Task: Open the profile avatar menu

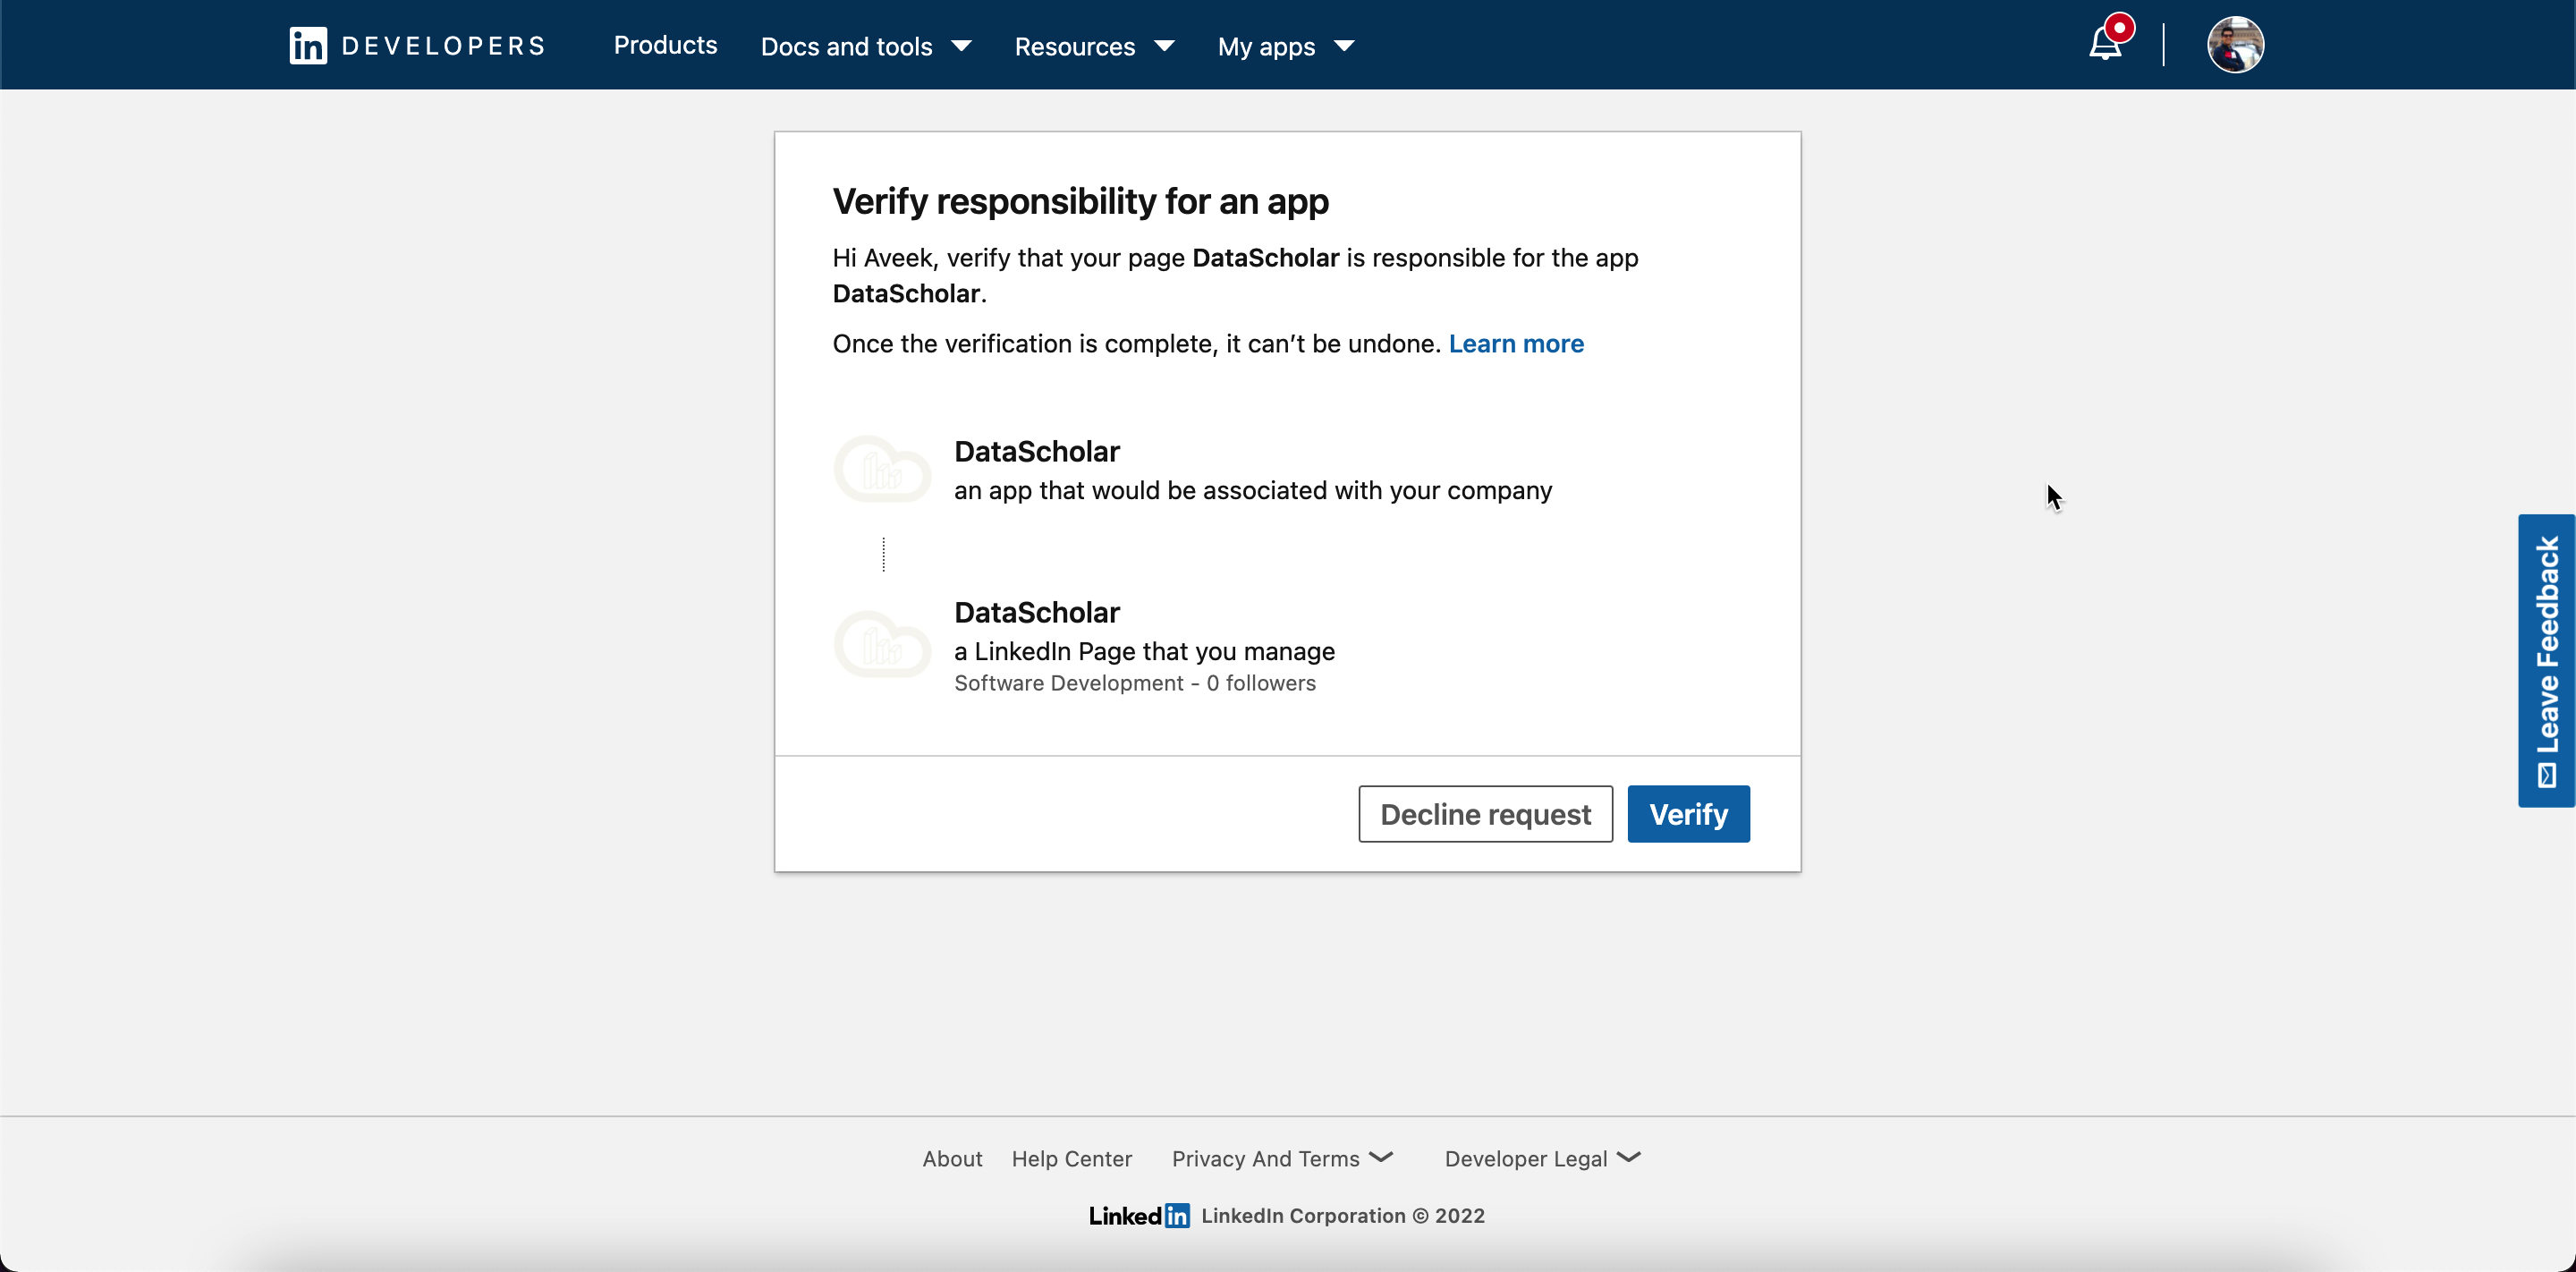Action: pyautogui.click(x=2235, y=45)
